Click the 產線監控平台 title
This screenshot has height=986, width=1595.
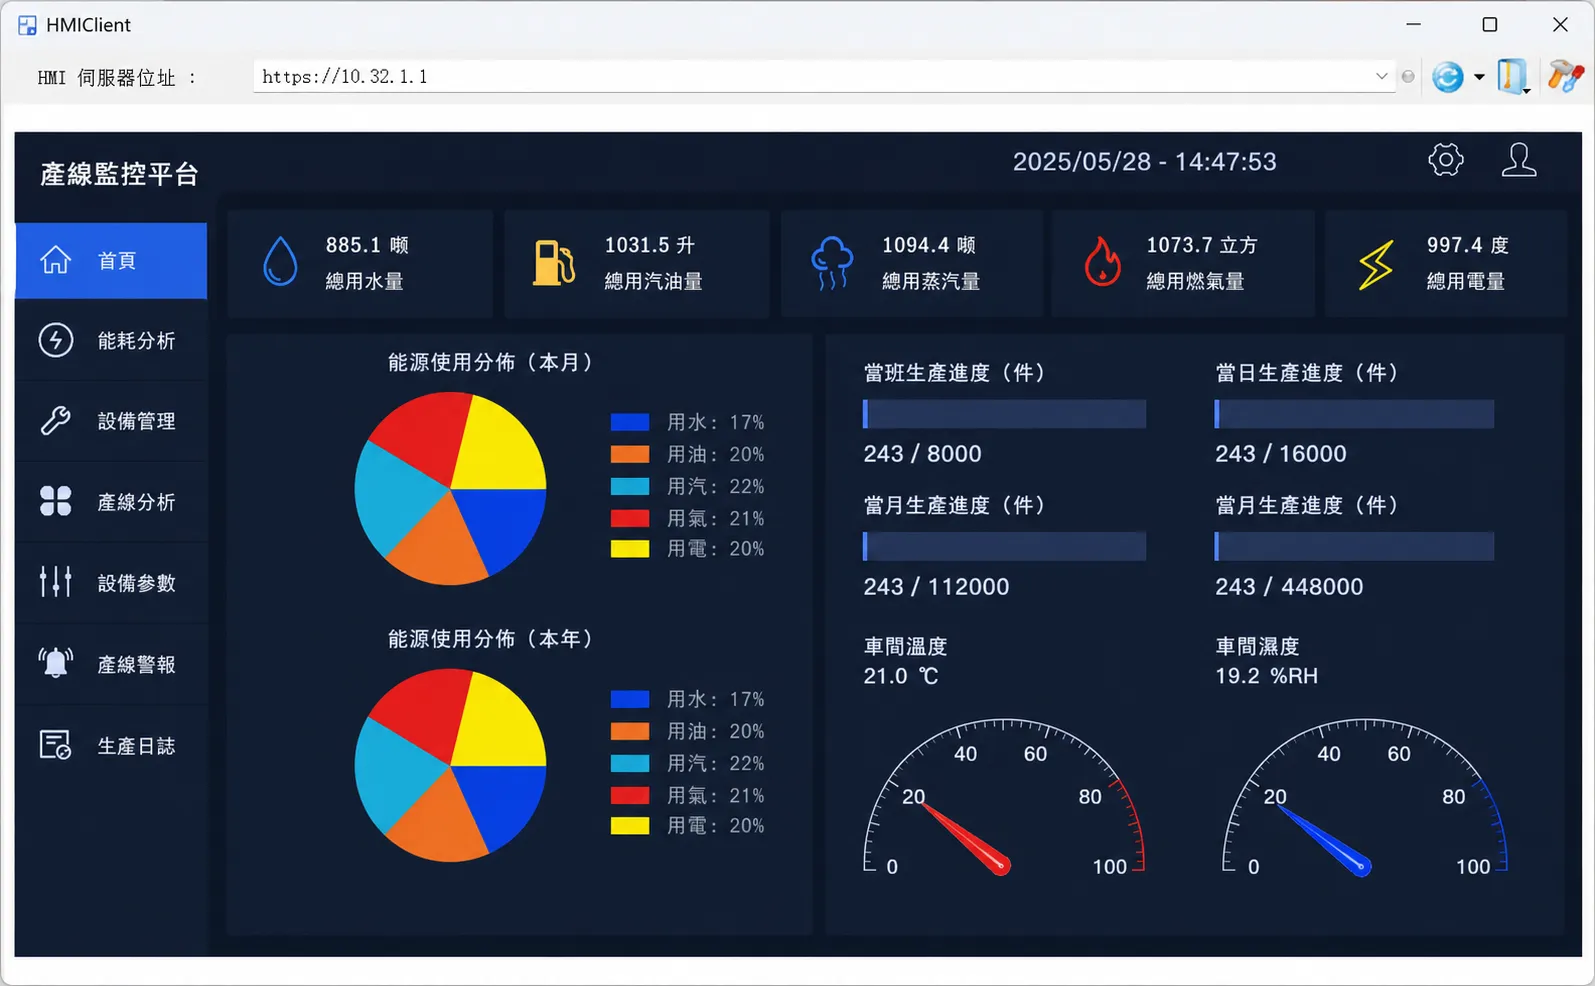[119, 174]
